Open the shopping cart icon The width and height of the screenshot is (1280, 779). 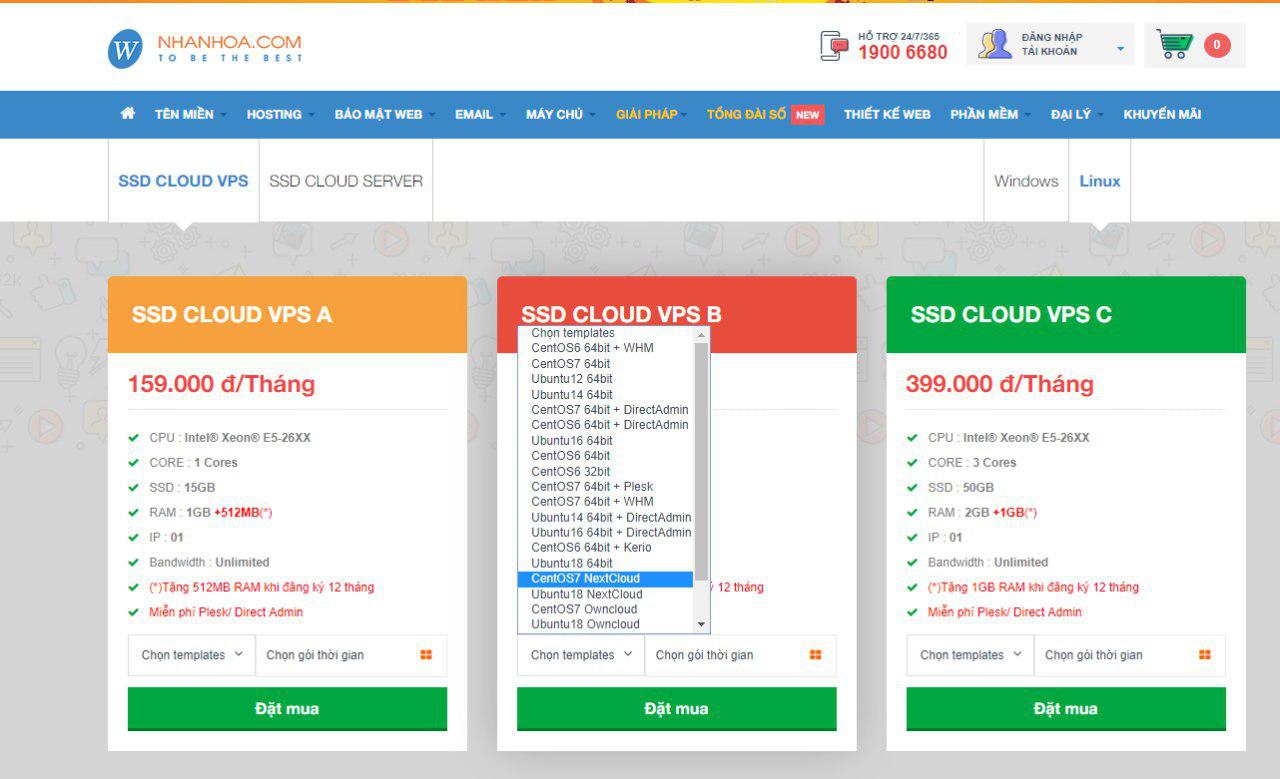click(1175, 44)
